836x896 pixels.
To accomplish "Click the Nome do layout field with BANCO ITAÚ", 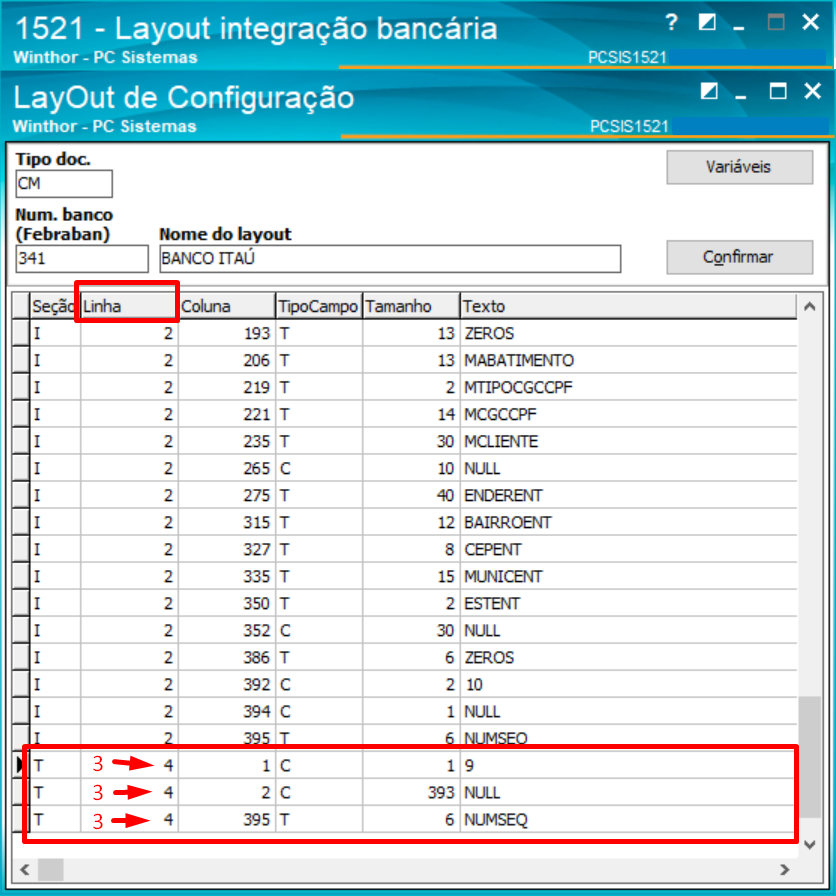I will 388,258.
